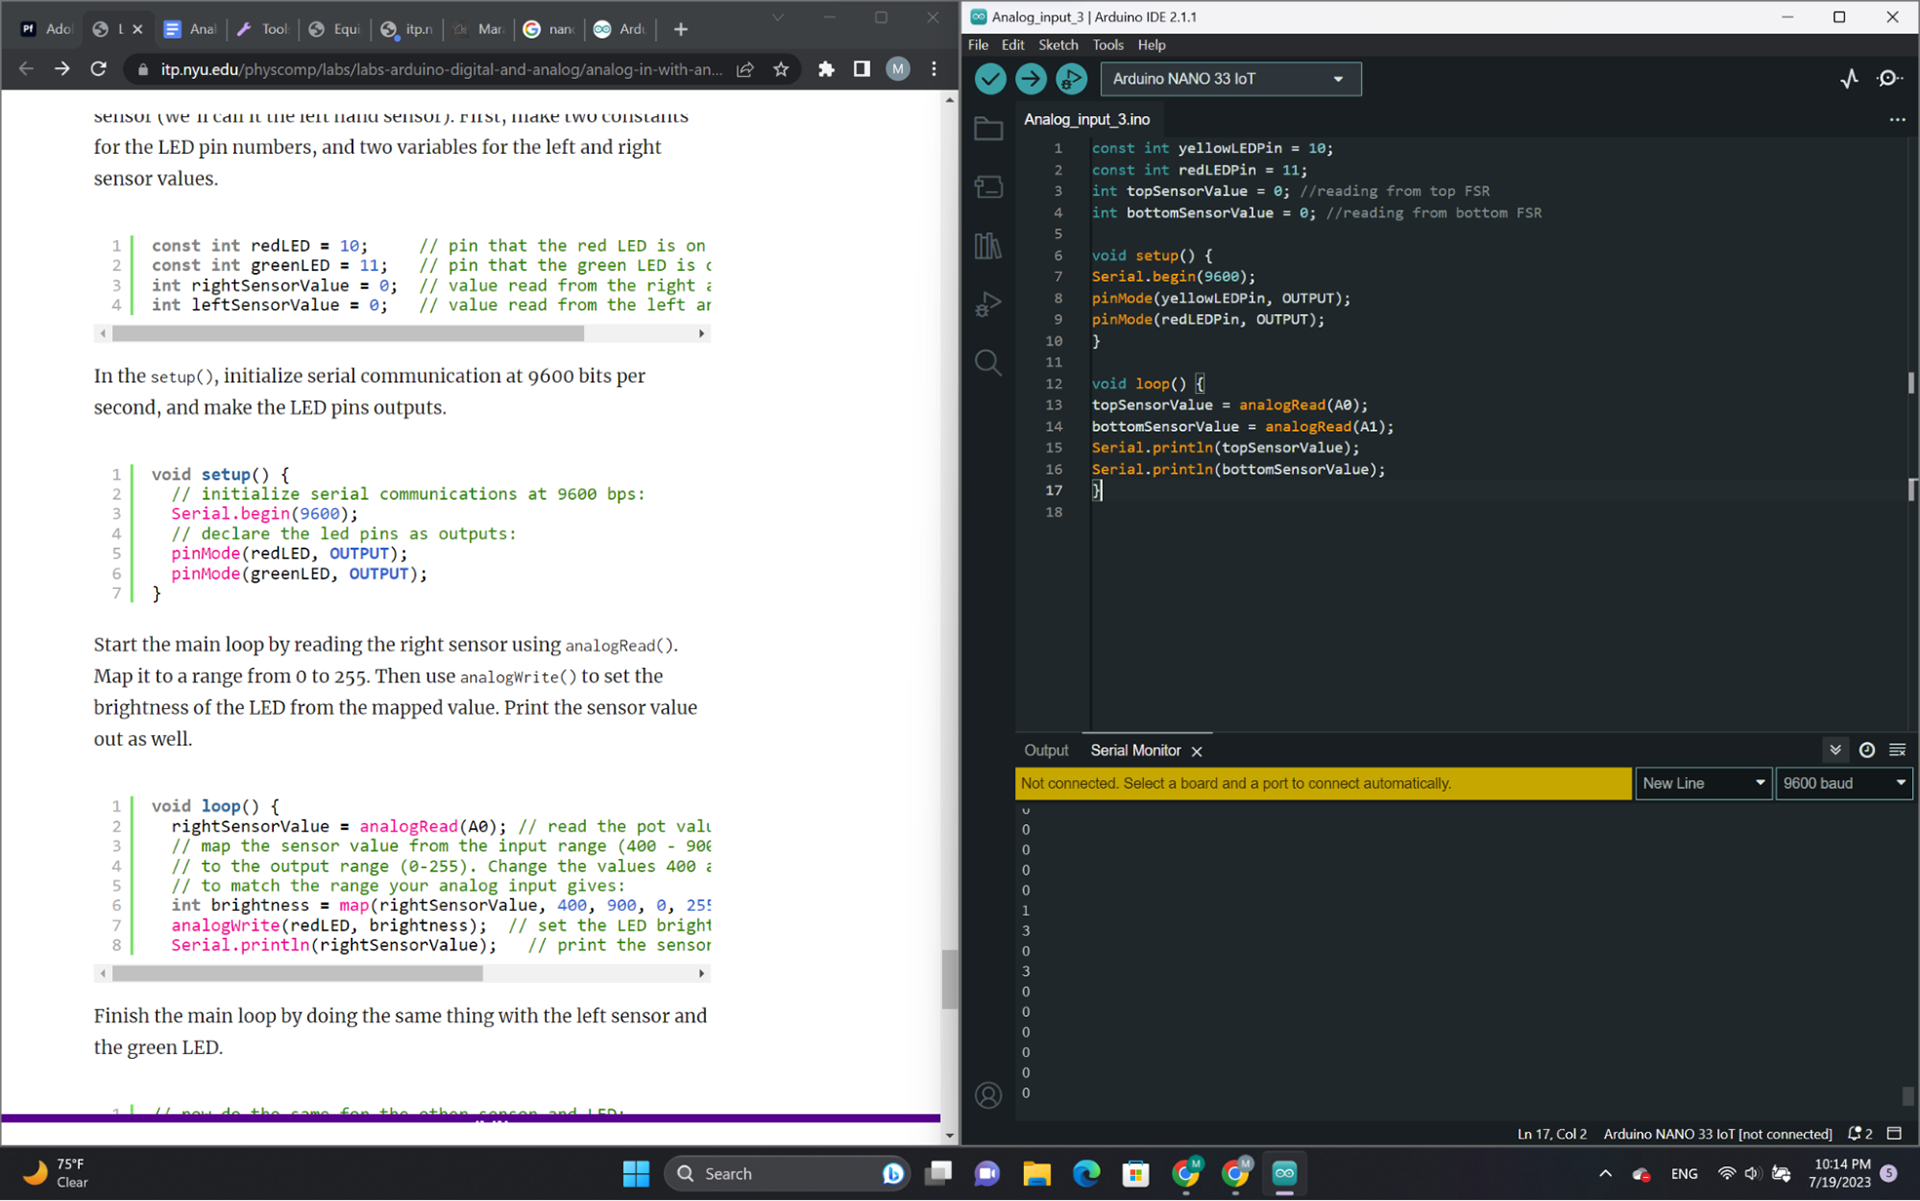The height and width of the screenshot is (1201, 1920).
Task: Click the Upload arrow button
Action: [x=1031, y=79]
